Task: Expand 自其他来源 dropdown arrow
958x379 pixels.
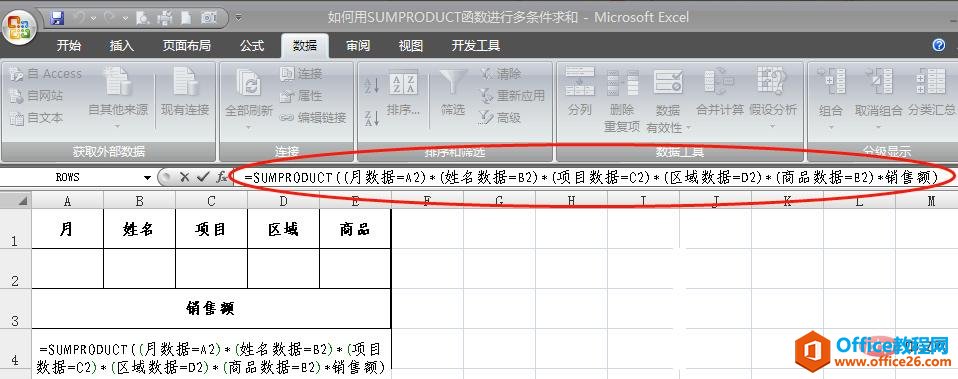Action: [118, 127]
